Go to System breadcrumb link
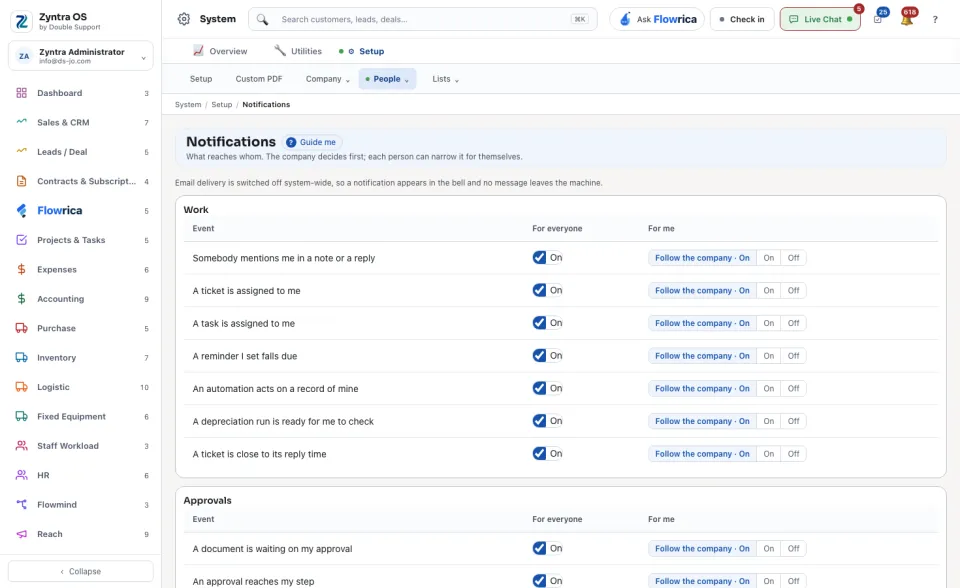This screenshot has height=588, width=960. pyautogui.click(x=188, y=105)
